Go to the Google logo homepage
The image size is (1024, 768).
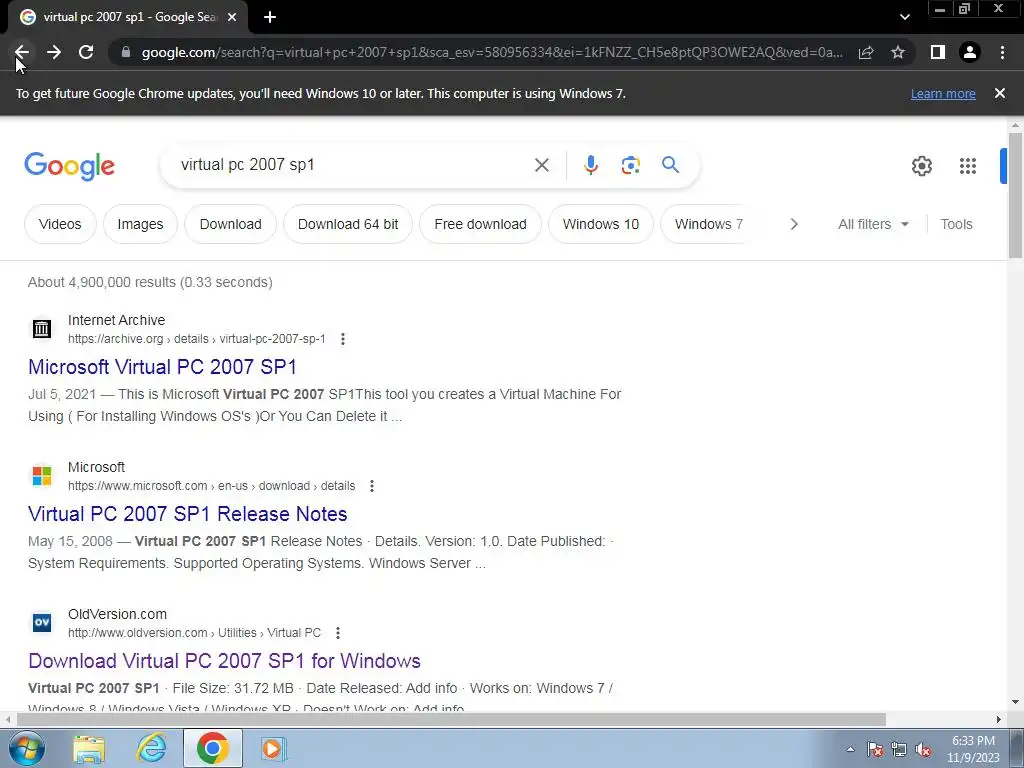[69, 166]
